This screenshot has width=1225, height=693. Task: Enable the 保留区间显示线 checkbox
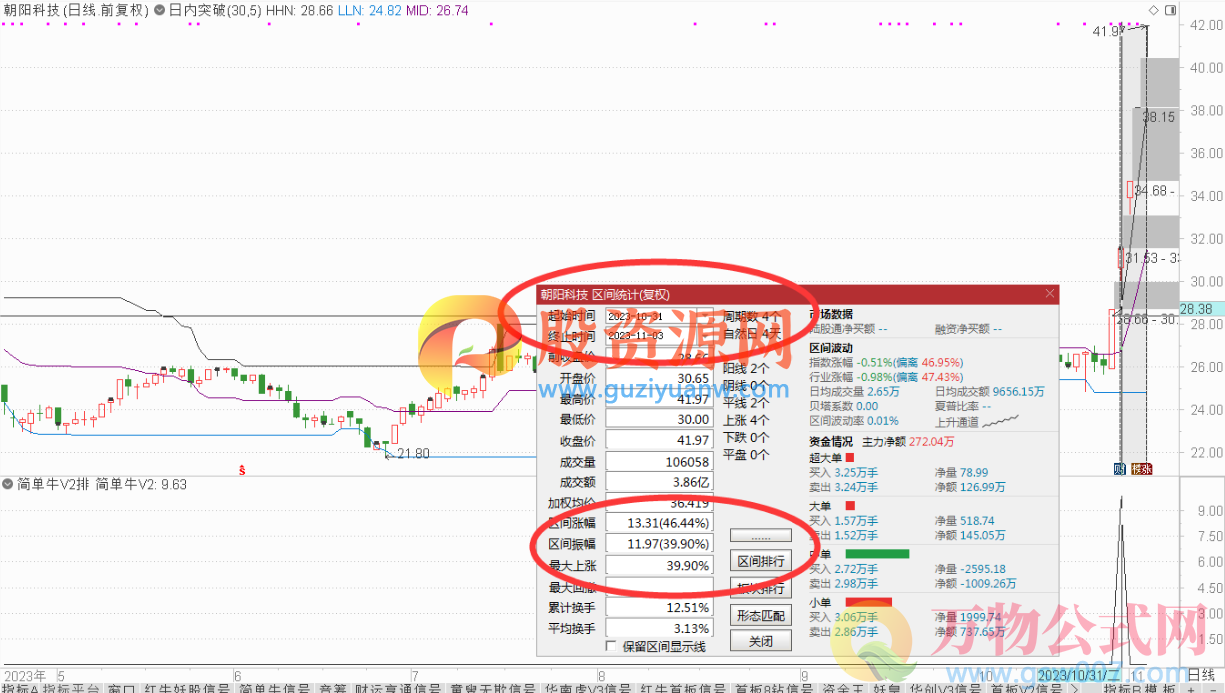tap(611, 647)
